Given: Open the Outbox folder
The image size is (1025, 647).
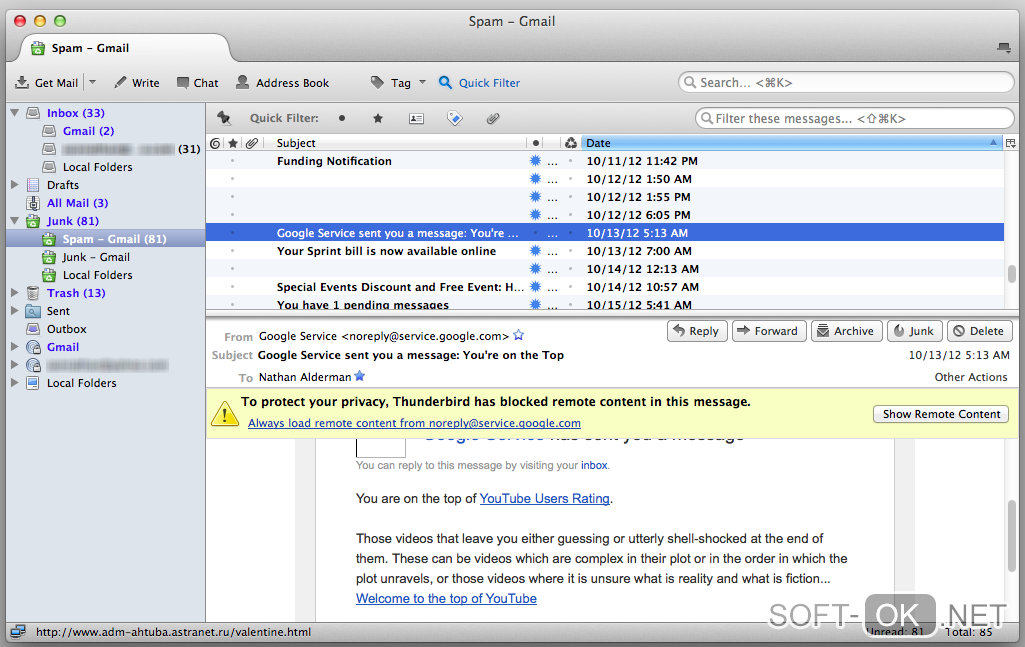Looking at the screenshot, I should pos(66,329).
